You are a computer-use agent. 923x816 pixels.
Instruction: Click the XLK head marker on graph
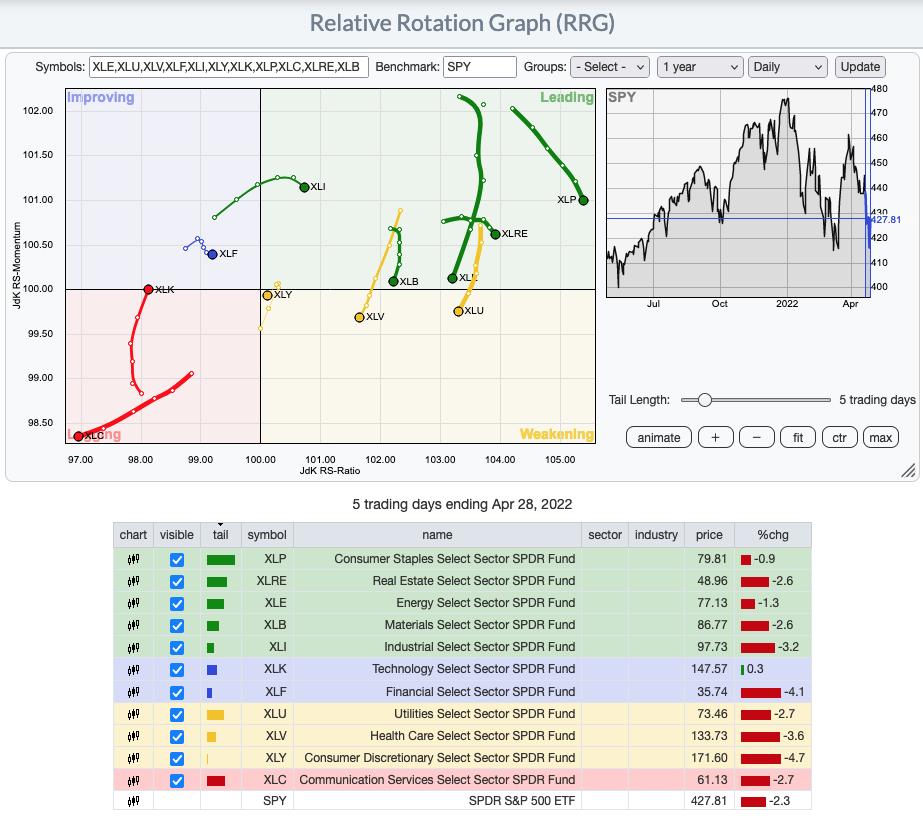148,289
